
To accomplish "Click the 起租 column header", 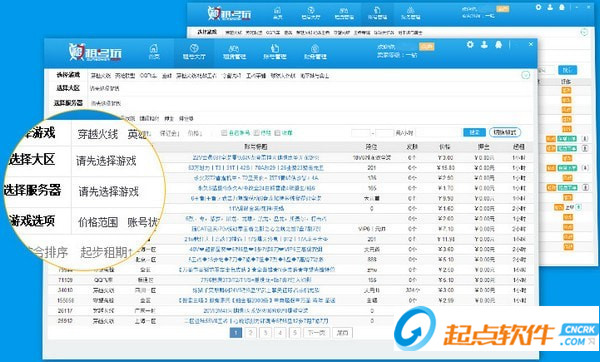I will pos(519,147).
